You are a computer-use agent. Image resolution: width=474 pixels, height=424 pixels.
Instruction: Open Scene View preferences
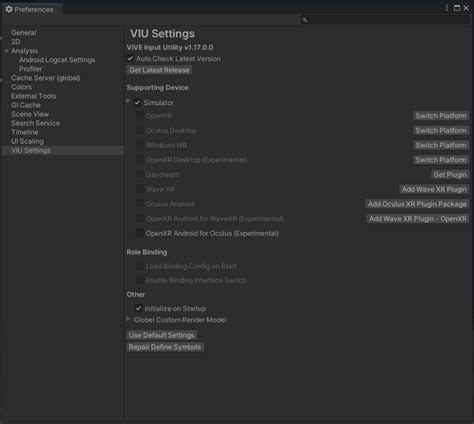[30, 114]
